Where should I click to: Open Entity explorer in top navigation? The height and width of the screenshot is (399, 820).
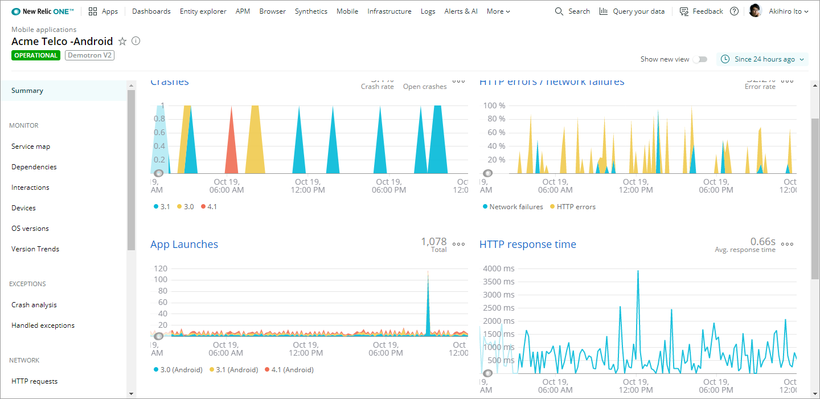(203, 11)
